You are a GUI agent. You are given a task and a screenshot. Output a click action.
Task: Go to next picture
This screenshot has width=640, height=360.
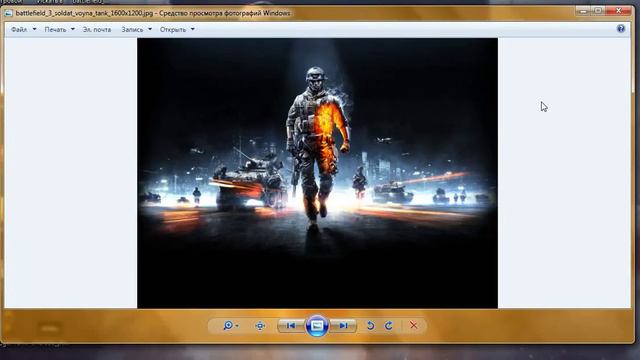(343, 326)
